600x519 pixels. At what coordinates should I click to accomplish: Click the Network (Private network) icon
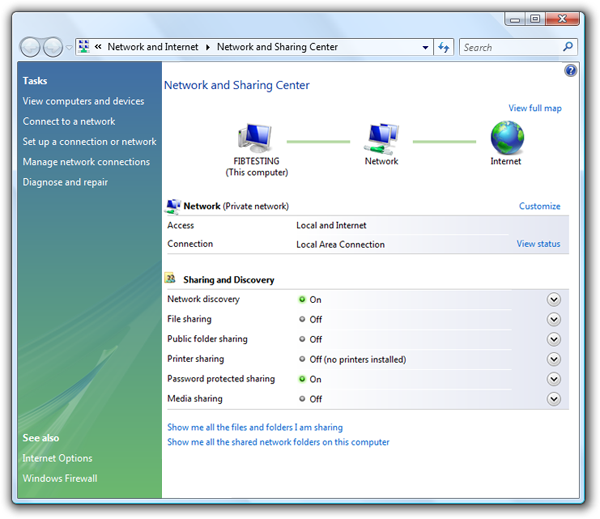173,206
